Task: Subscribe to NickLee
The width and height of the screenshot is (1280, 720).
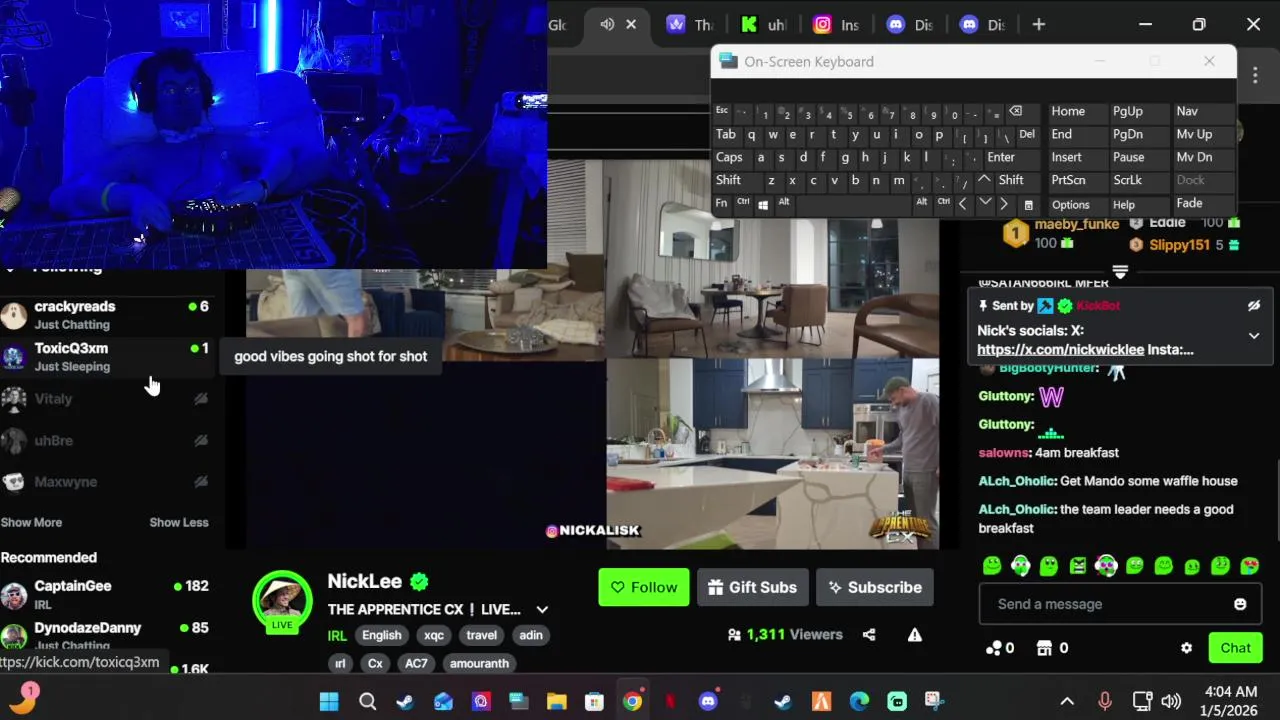Action: (x=874, y=587)
